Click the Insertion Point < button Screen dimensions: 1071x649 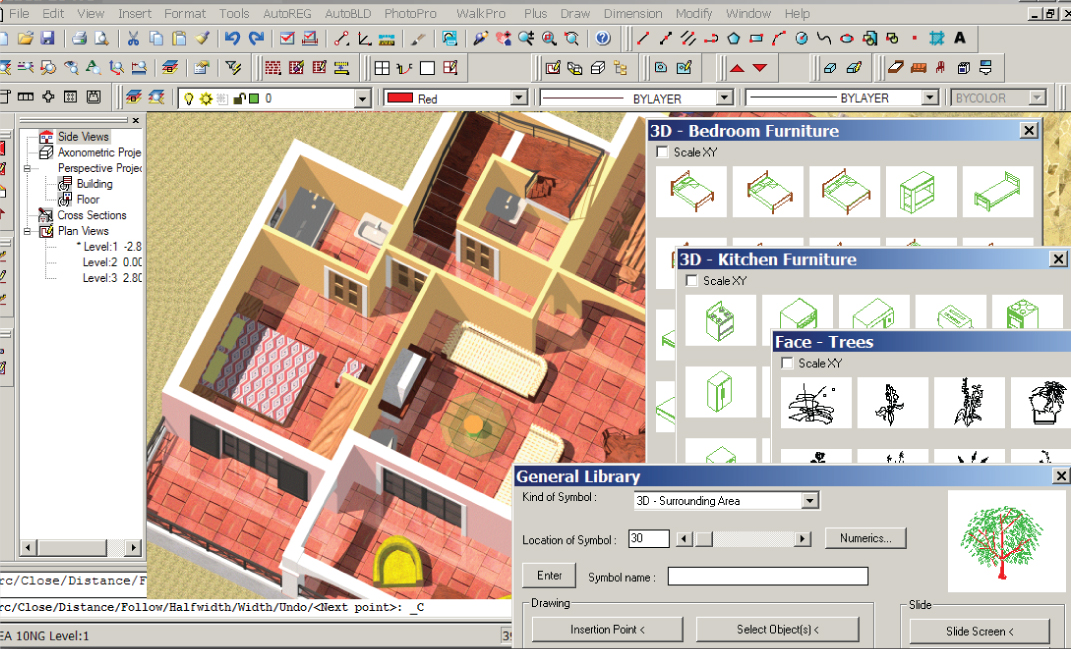(x=607, y=629)
